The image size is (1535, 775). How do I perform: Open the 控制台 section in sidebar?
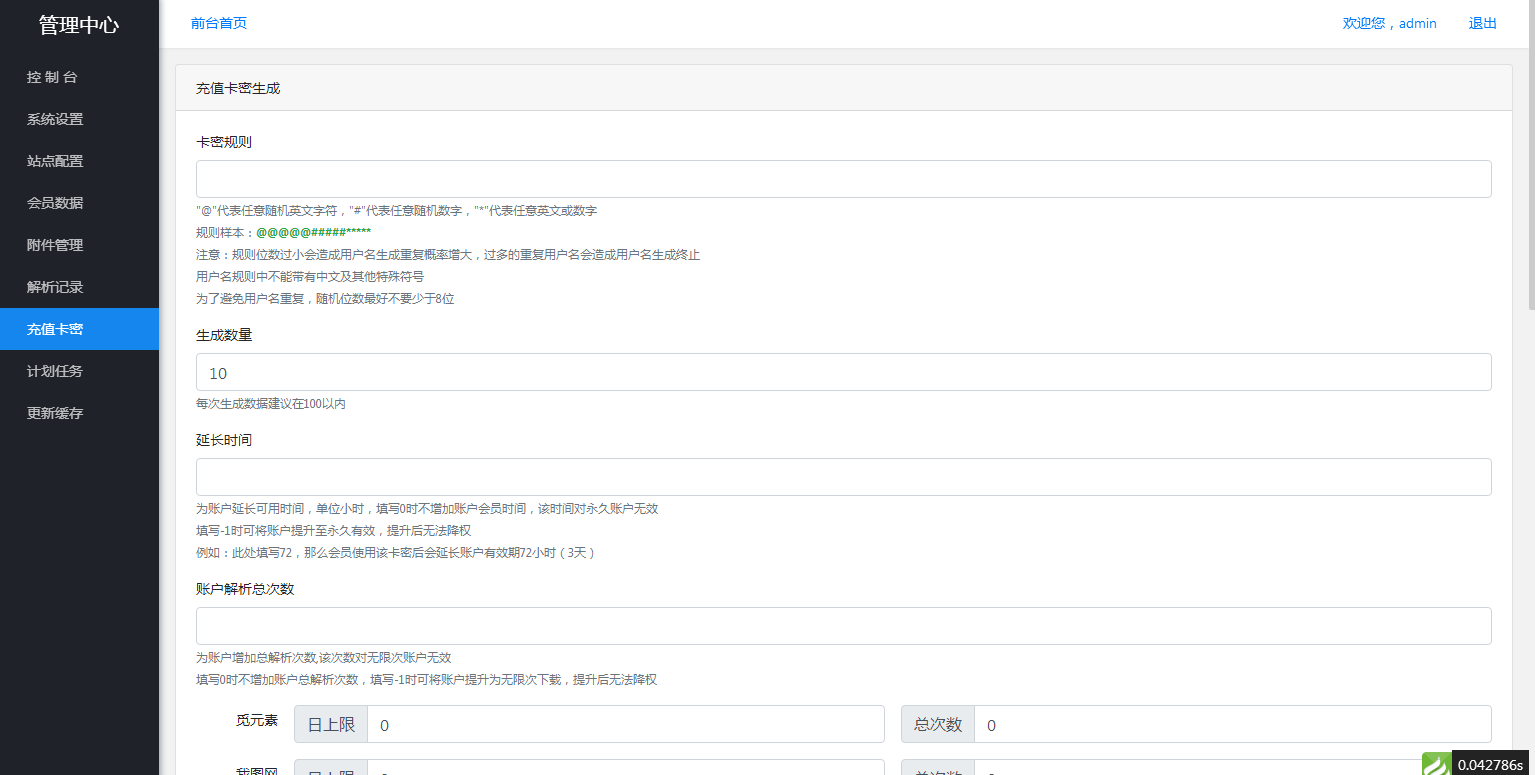tap(52, 77)
